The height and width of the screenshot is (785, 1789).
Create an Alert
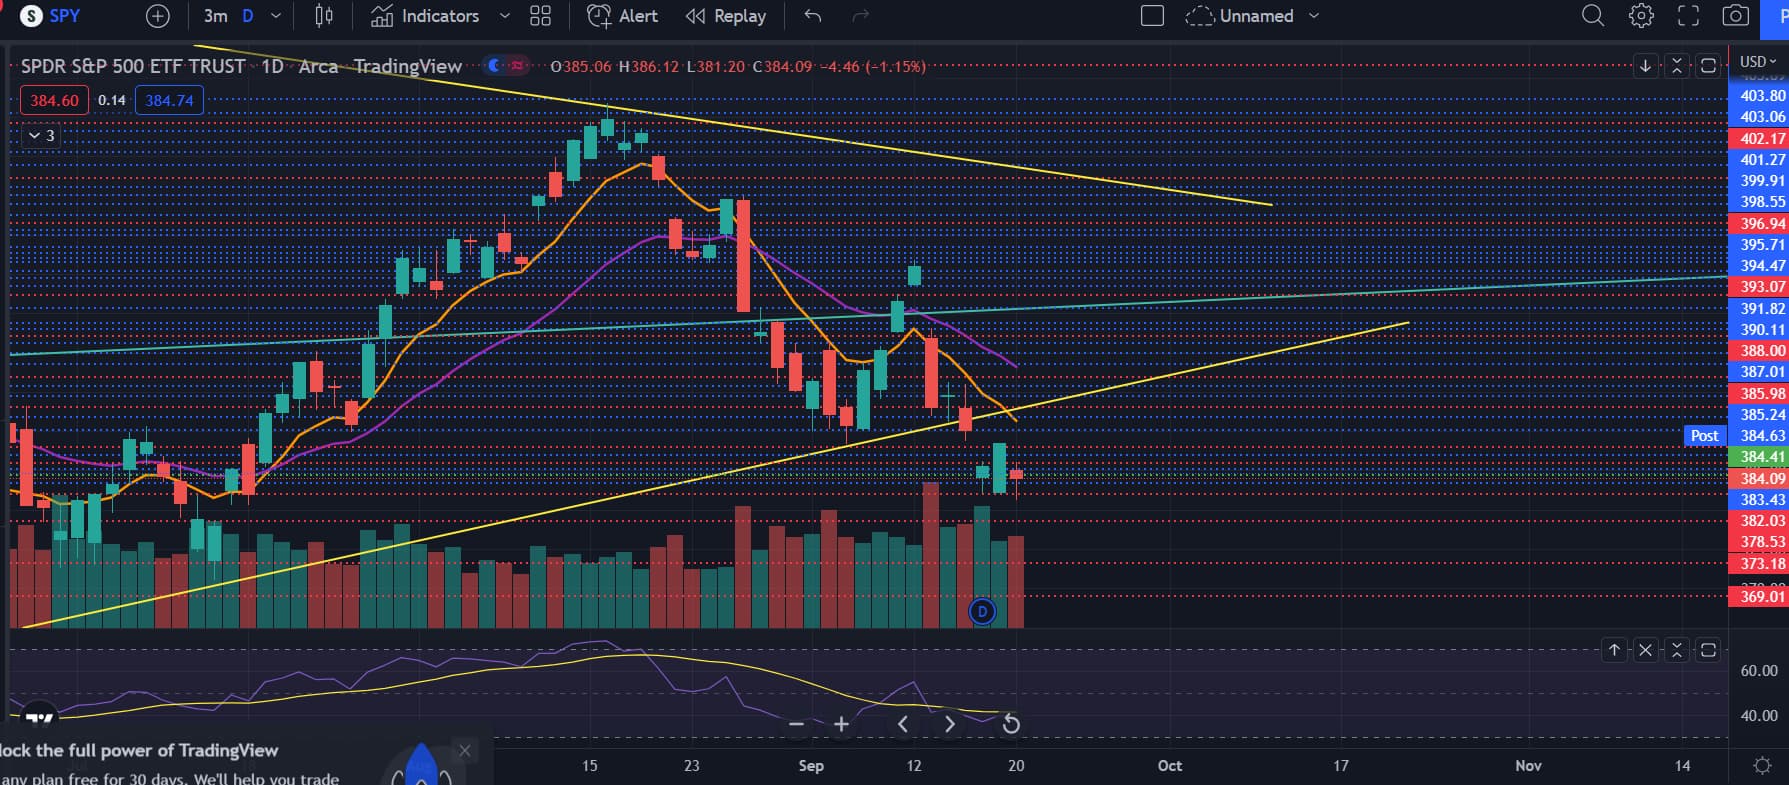(622, 16)
